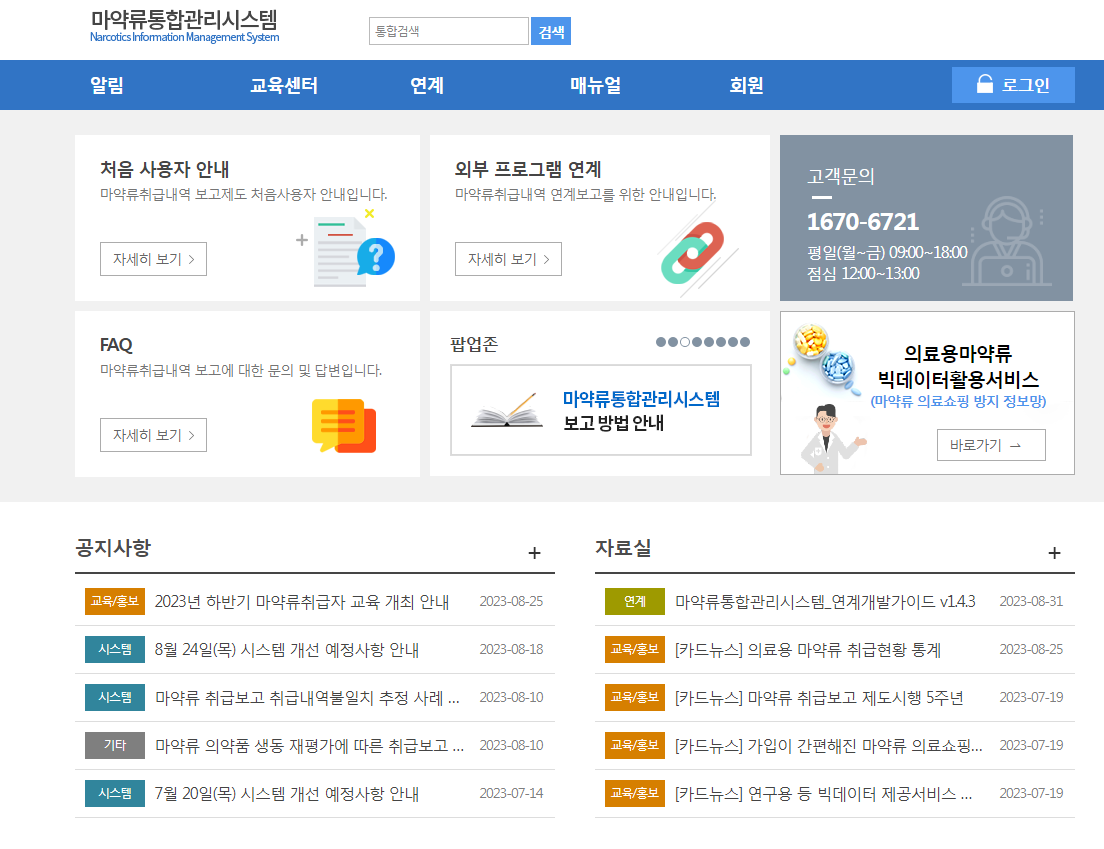Select the third carousel dot in 팝업존
This screenshot has height=849, width=1104.
point(685,341)
